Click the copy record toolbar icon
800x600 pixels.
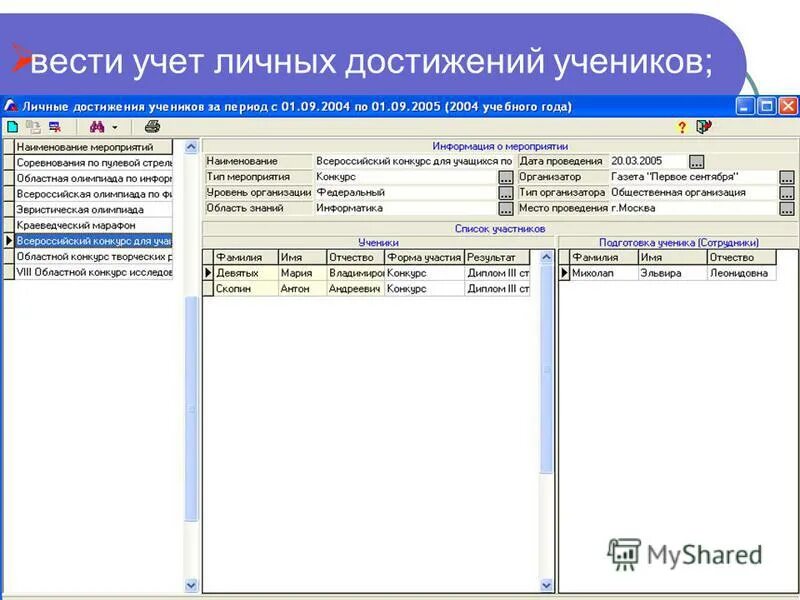click(34, 127)
